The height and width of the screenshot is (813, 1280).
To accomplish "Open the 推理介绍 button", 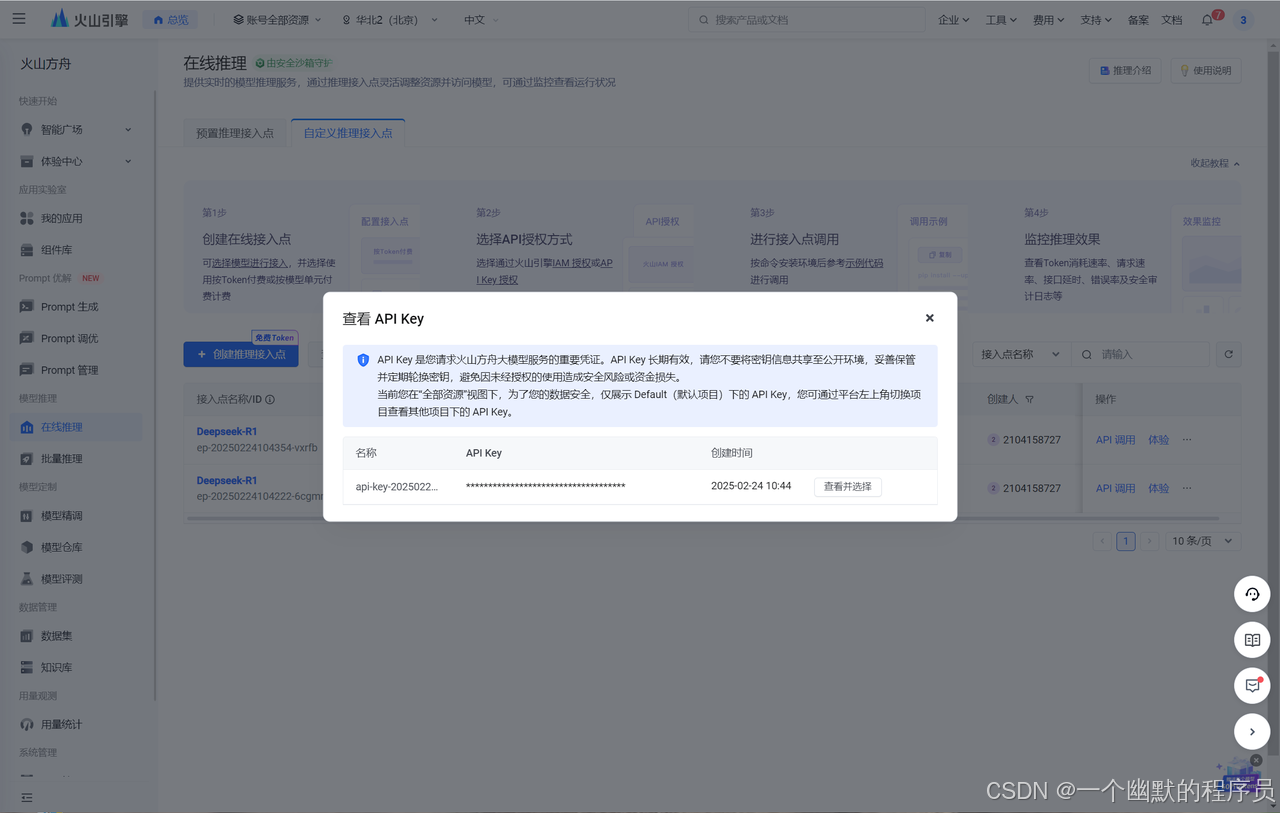I will coord(1125,71).
